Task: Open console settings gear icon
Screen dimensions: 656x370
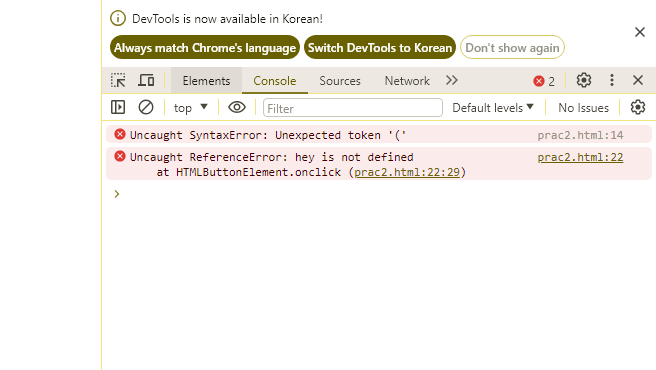Action: coord(638,107)
